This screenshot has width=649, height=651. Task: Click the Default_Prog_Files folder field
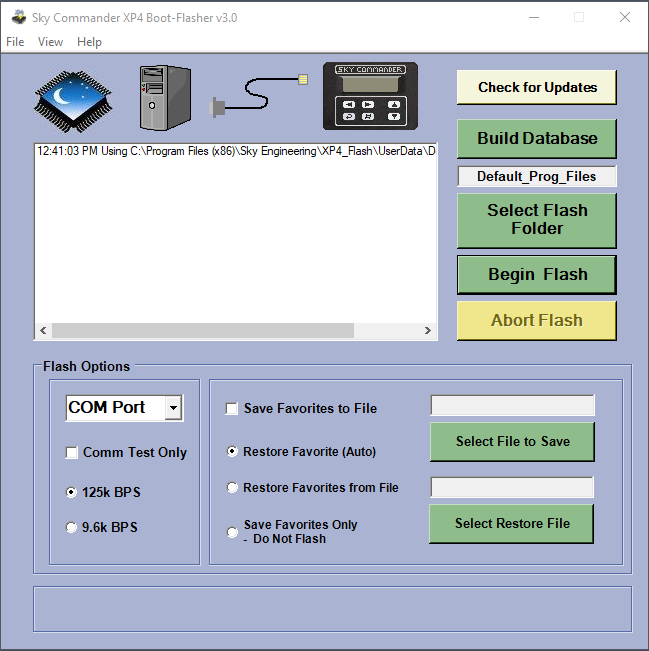click(537, 176)
